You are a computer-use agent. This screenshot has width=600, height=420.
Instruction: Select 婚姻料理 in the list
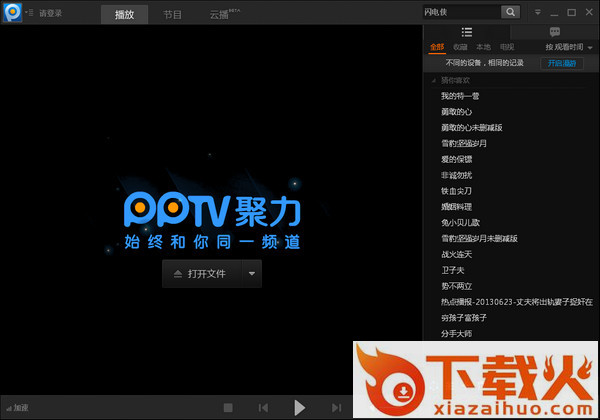[457, 207]
